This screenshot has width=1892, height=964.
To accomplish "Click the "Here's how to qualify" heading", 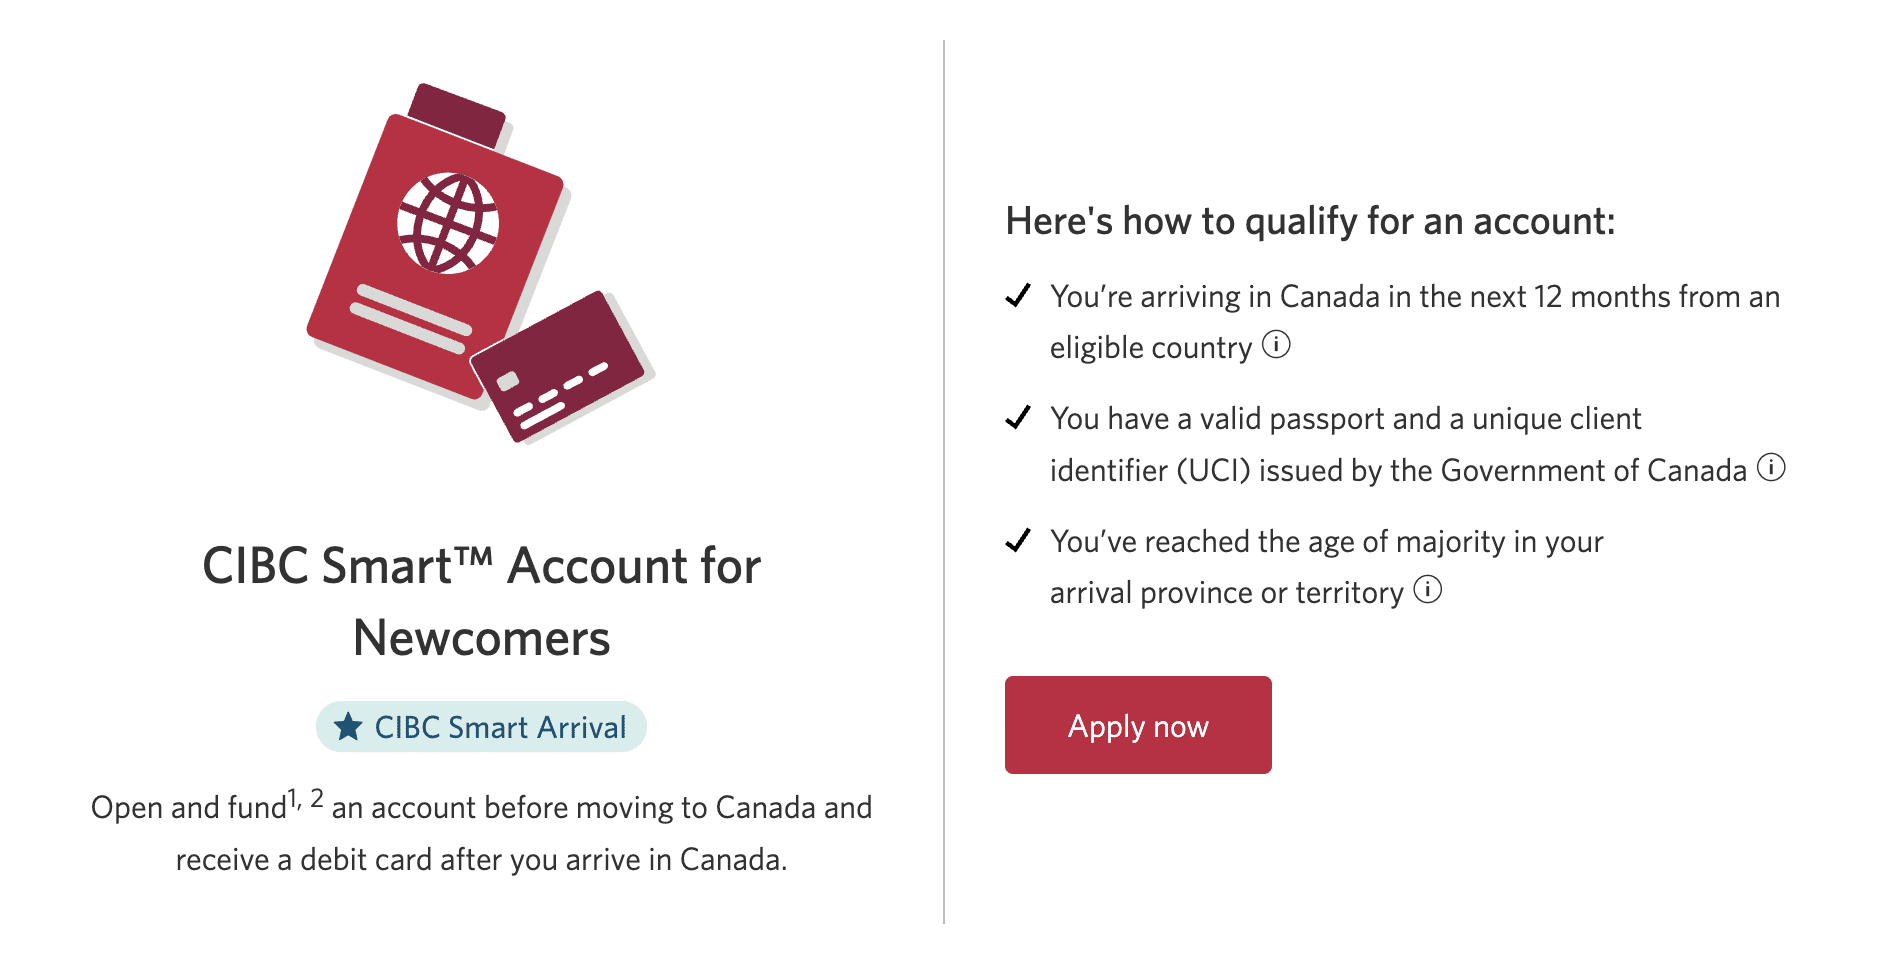I will pos(1310,221).
